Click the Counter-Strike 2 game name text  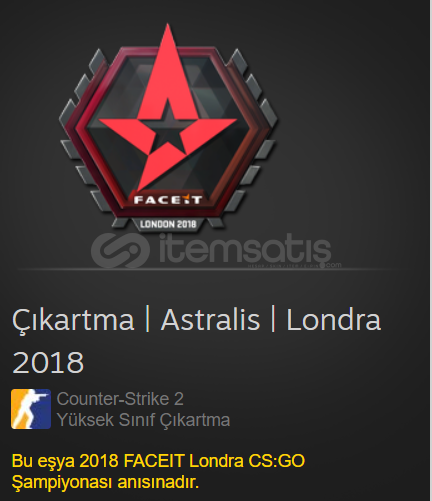(120, 399)
